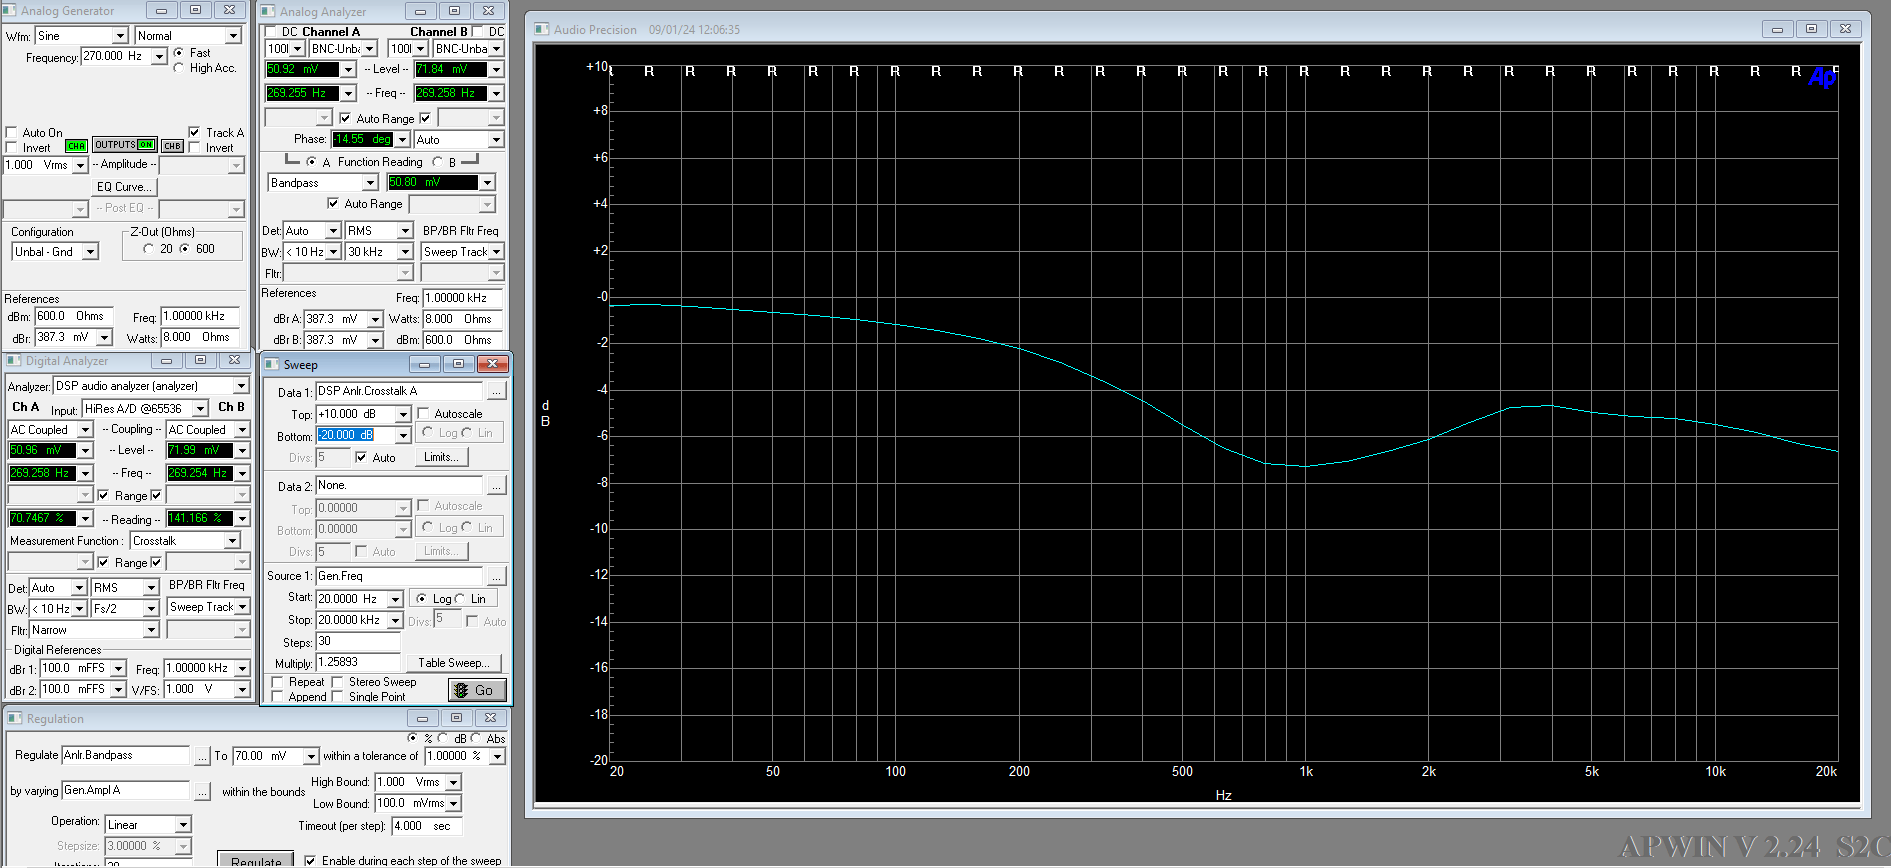Toggle DC checkbox for Channel A
Image resolution: width=1891 pixels, height=868 pixels.
click(x=270, y=32)
